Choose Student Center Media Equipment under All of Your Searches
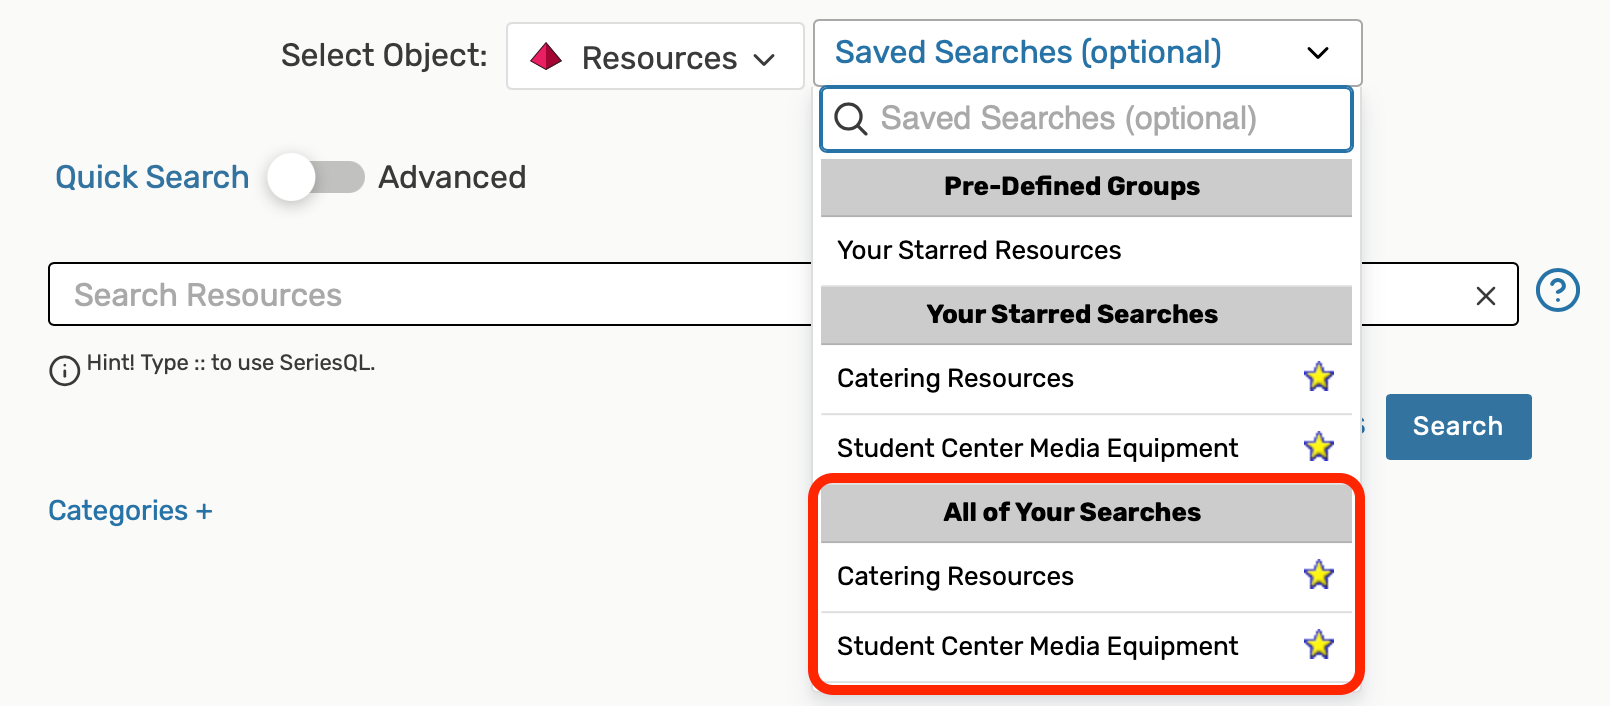This screenshot has width=1610, height=706. pos(1037,646)
